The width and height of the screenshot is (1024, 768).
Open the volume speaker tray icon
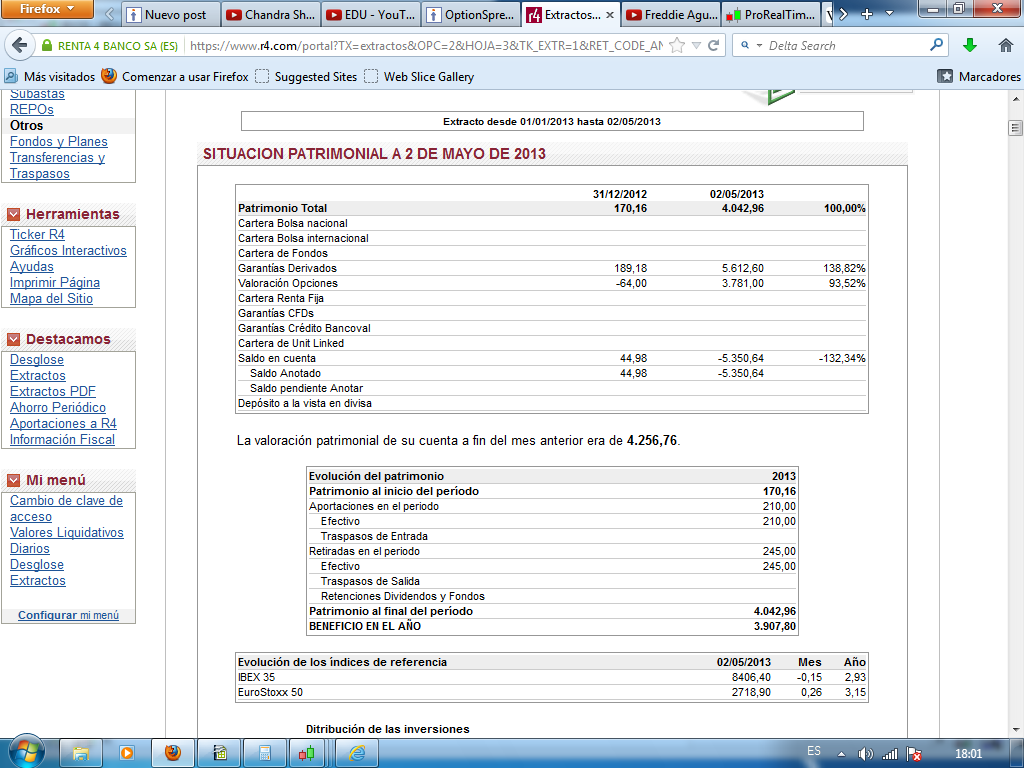pos(865,754)
